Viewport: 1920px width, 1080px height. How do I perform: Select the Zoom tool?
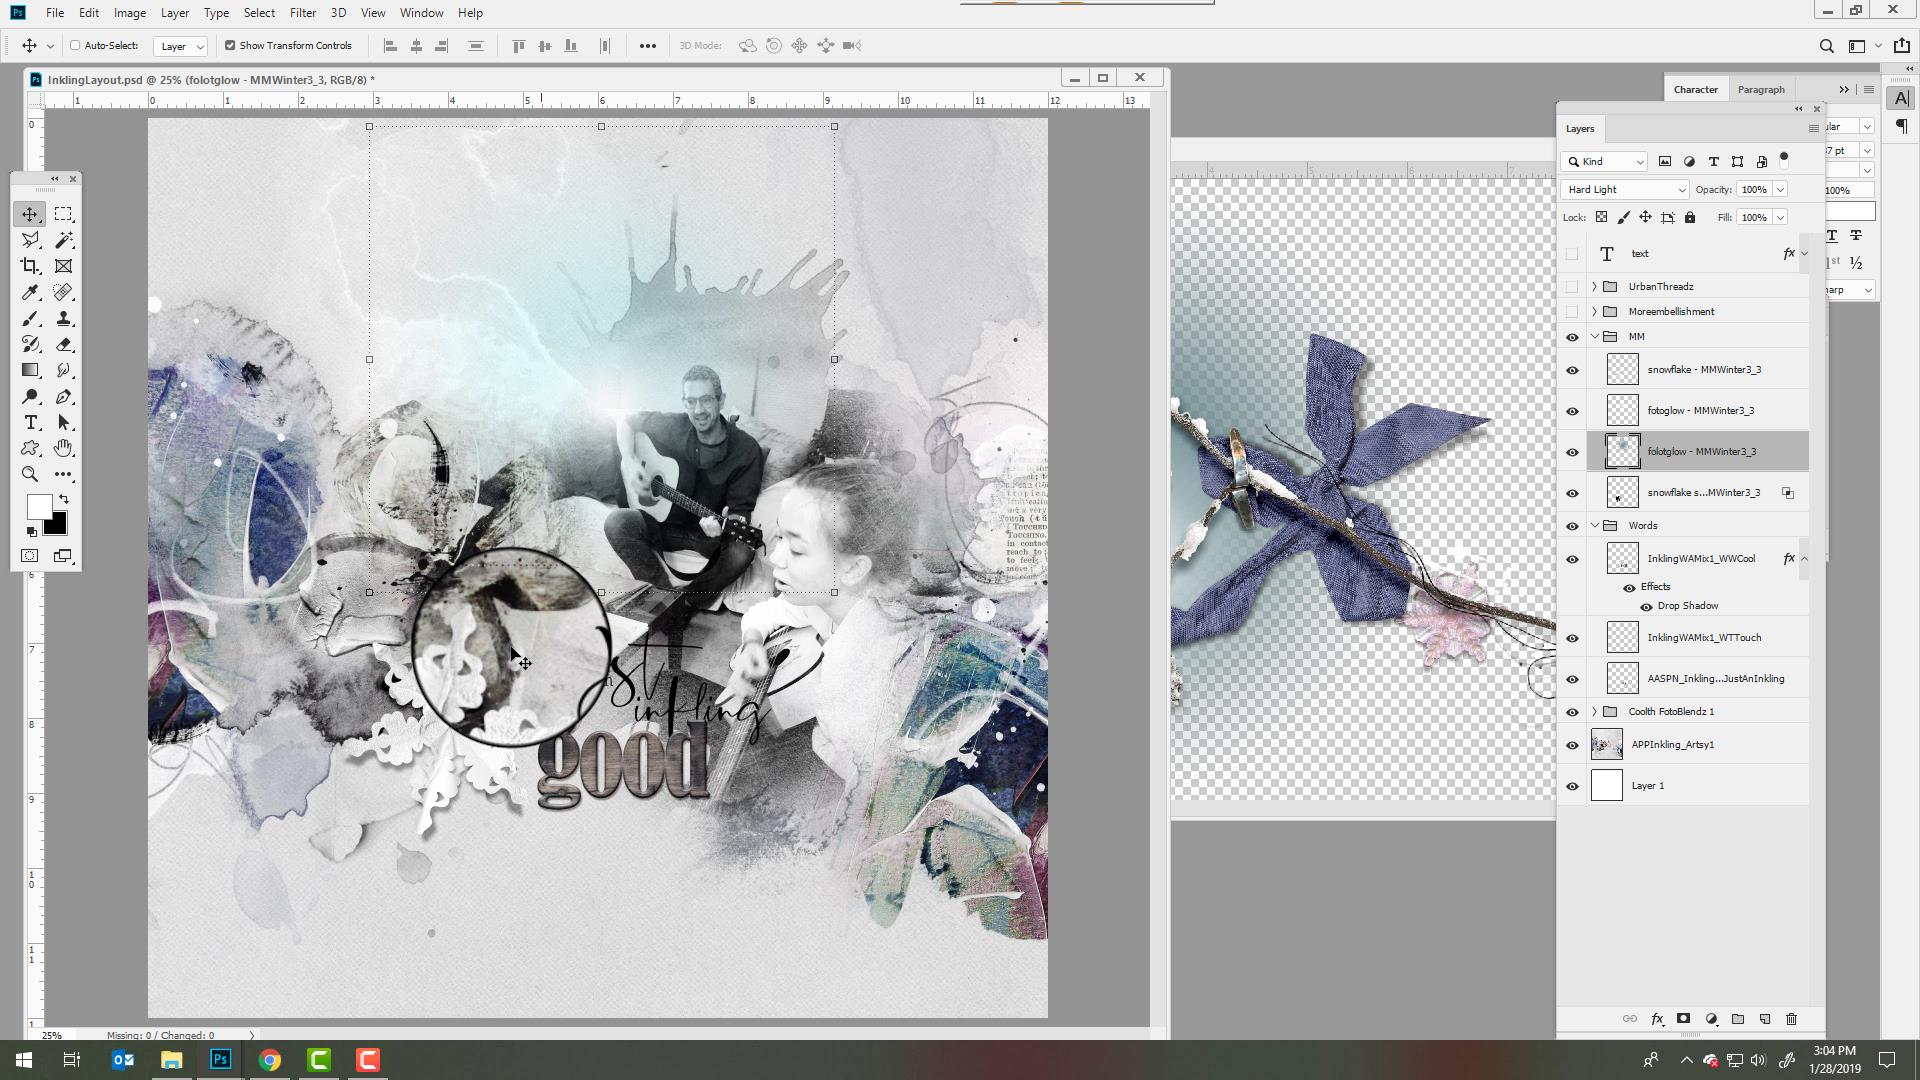point(29,474)
